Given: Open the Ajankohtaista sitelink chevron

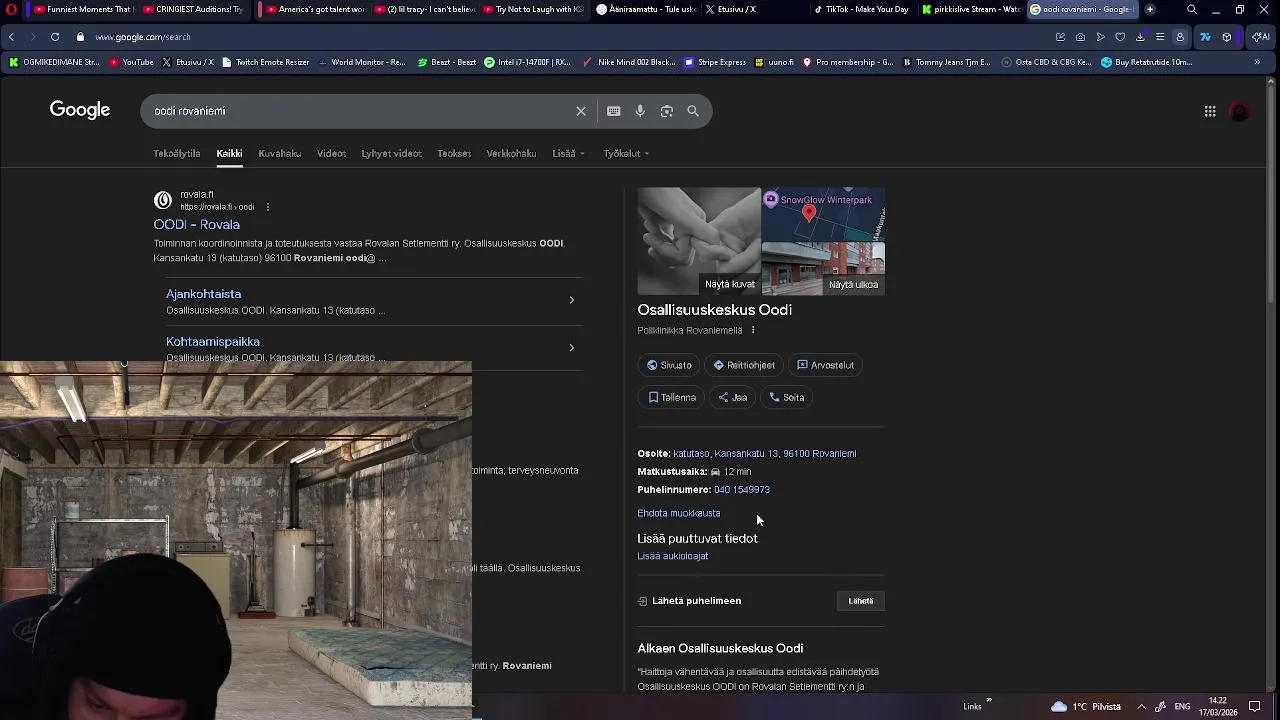Looking at the screenshot, I should 571,300.
